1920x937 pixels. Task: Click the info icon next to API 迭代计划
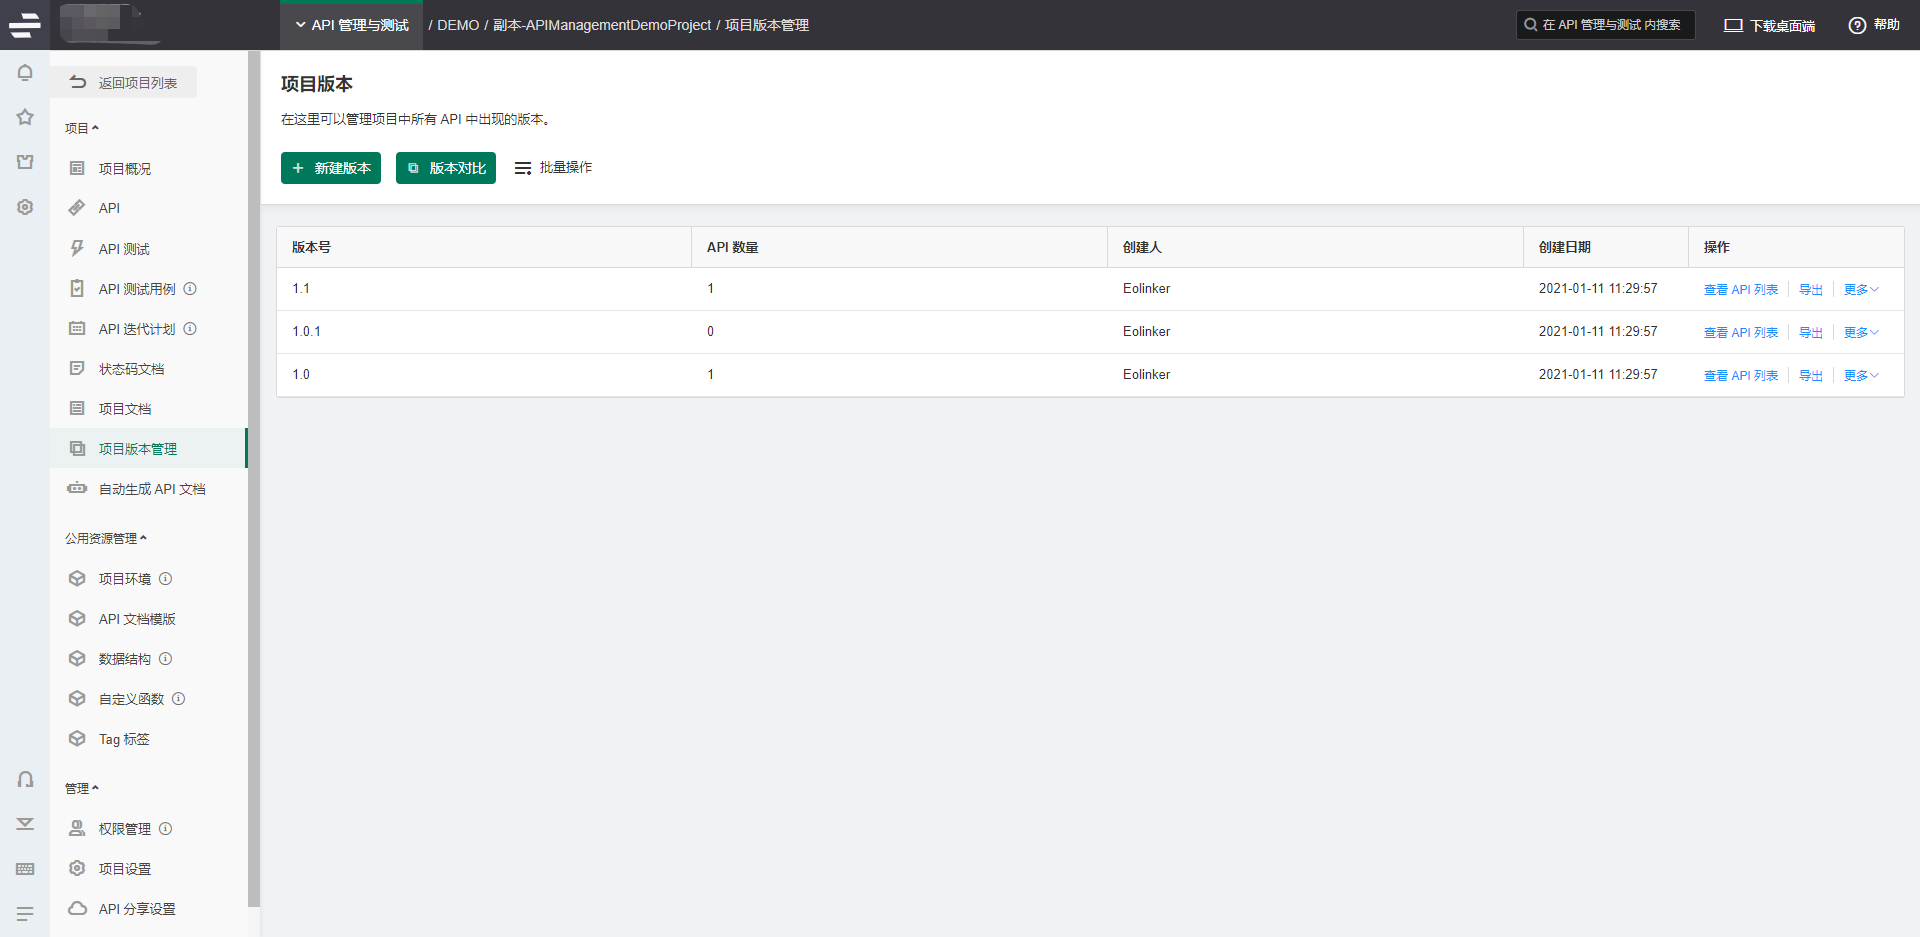190,329
